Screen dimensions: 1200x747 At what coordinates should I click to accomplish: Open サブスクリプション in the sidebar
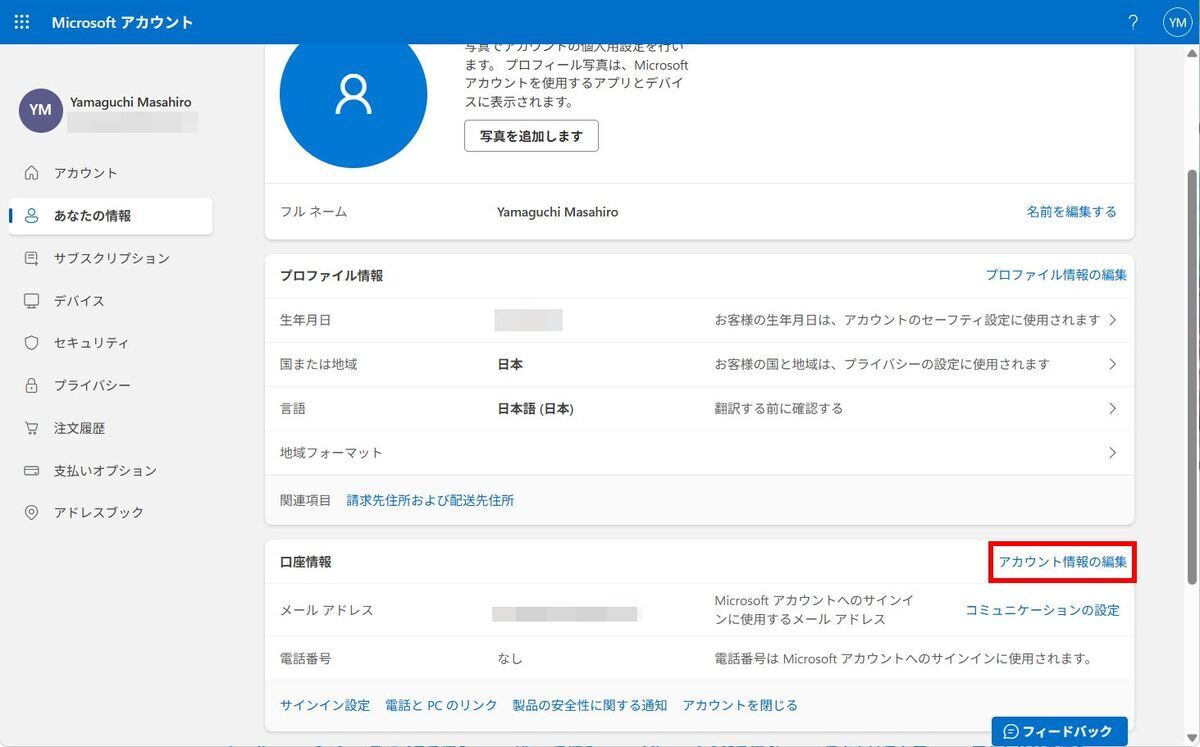[x=110, y=258]
